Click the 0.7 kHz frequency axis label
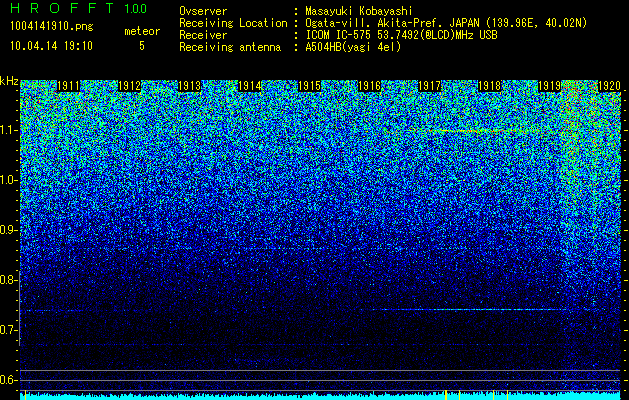The image size is (629, 400). 8,330
